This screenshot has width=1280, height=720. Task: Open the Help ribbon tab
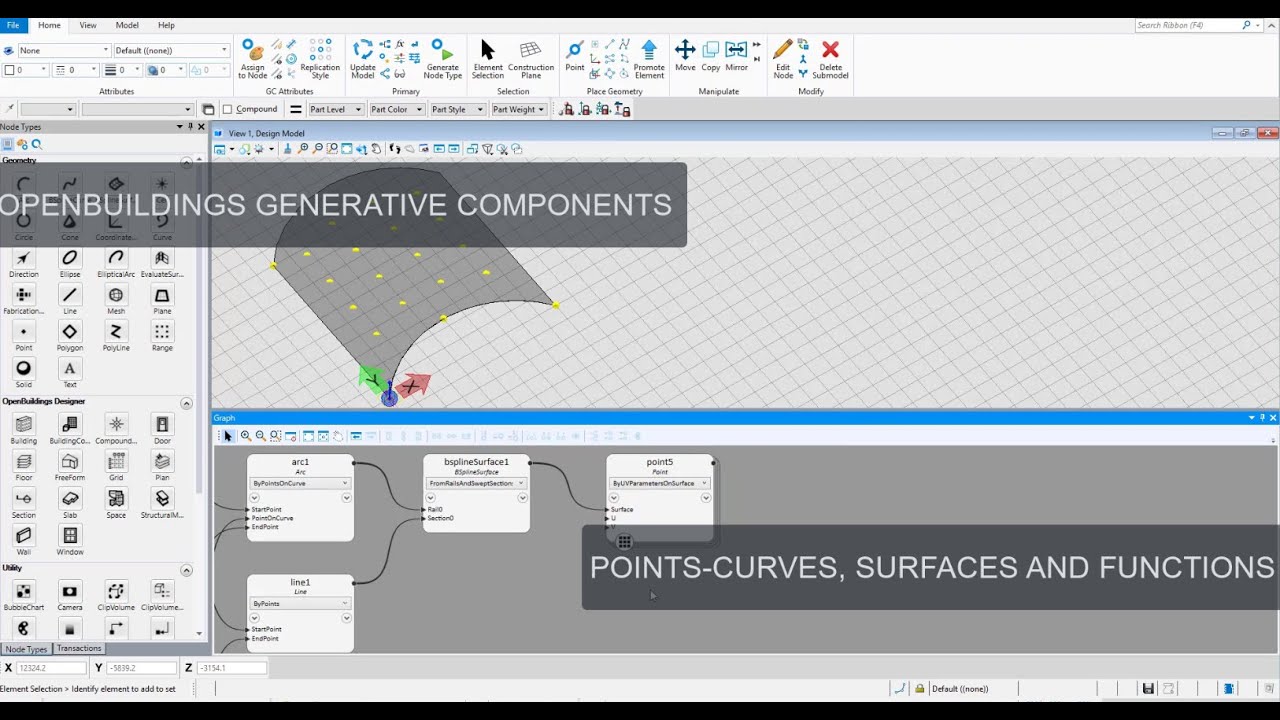(166, 25)
